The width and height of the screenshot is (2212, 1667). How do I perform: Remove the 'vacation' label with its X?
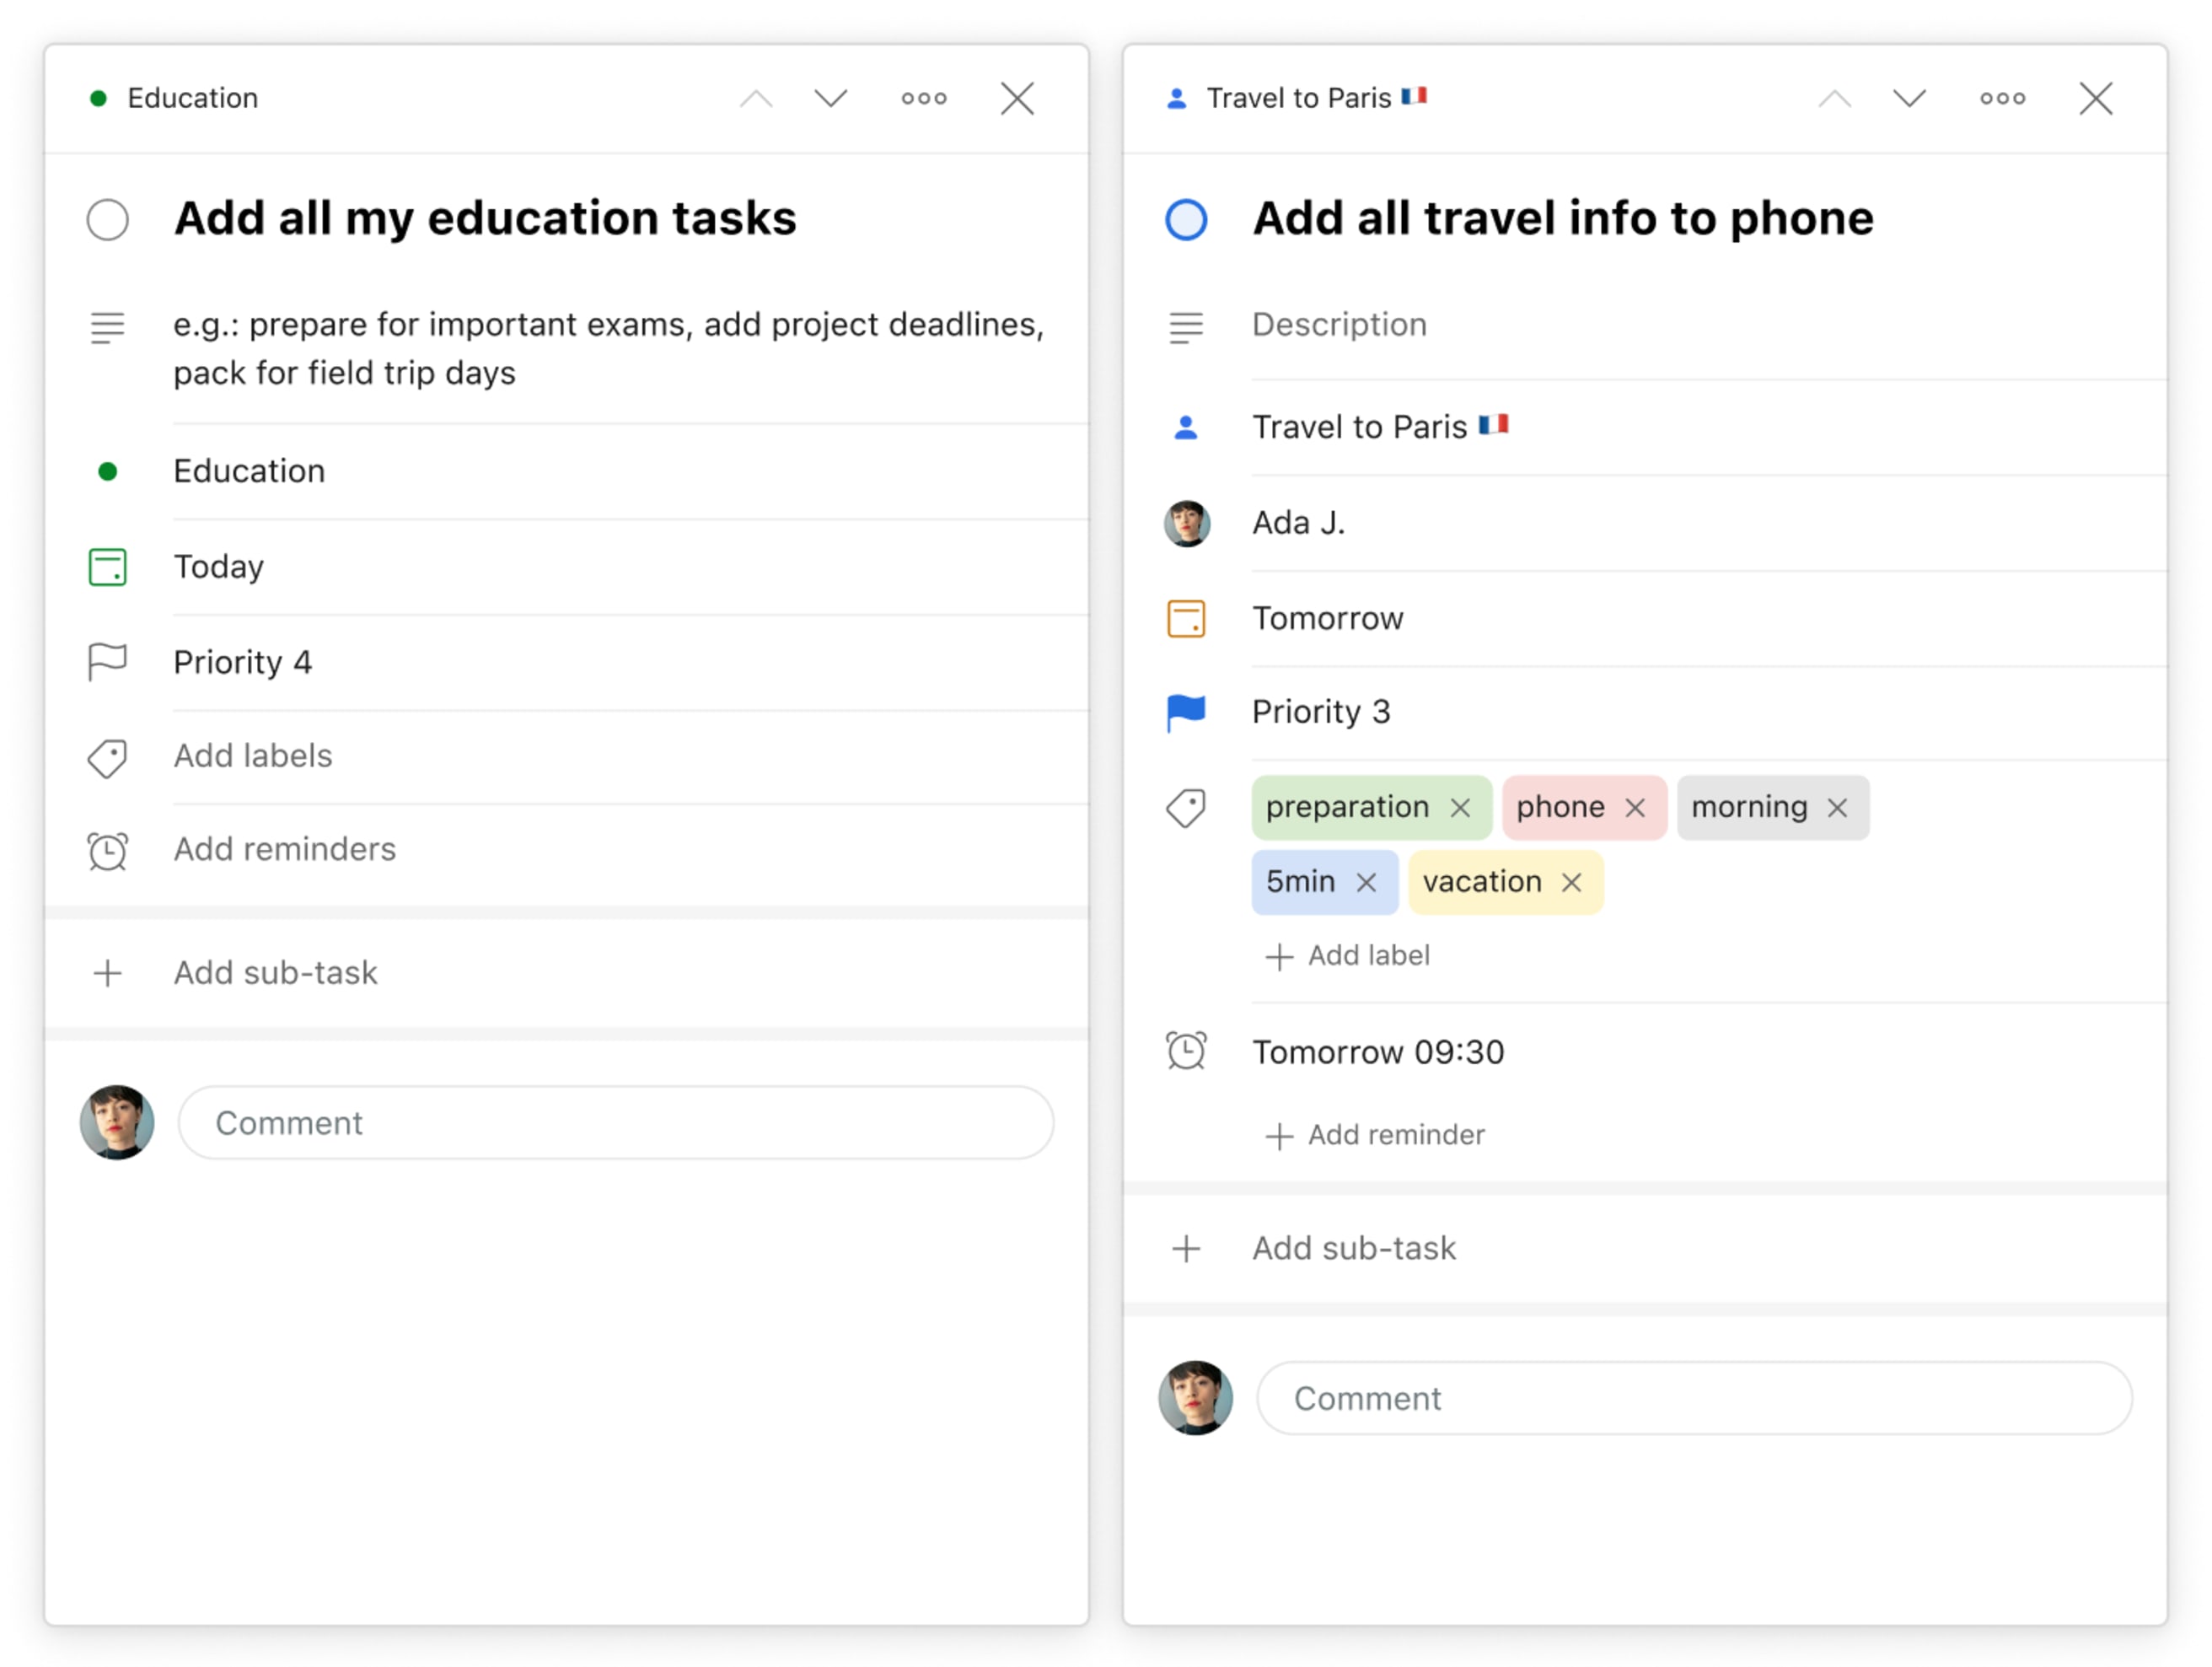click(1571, 882)
